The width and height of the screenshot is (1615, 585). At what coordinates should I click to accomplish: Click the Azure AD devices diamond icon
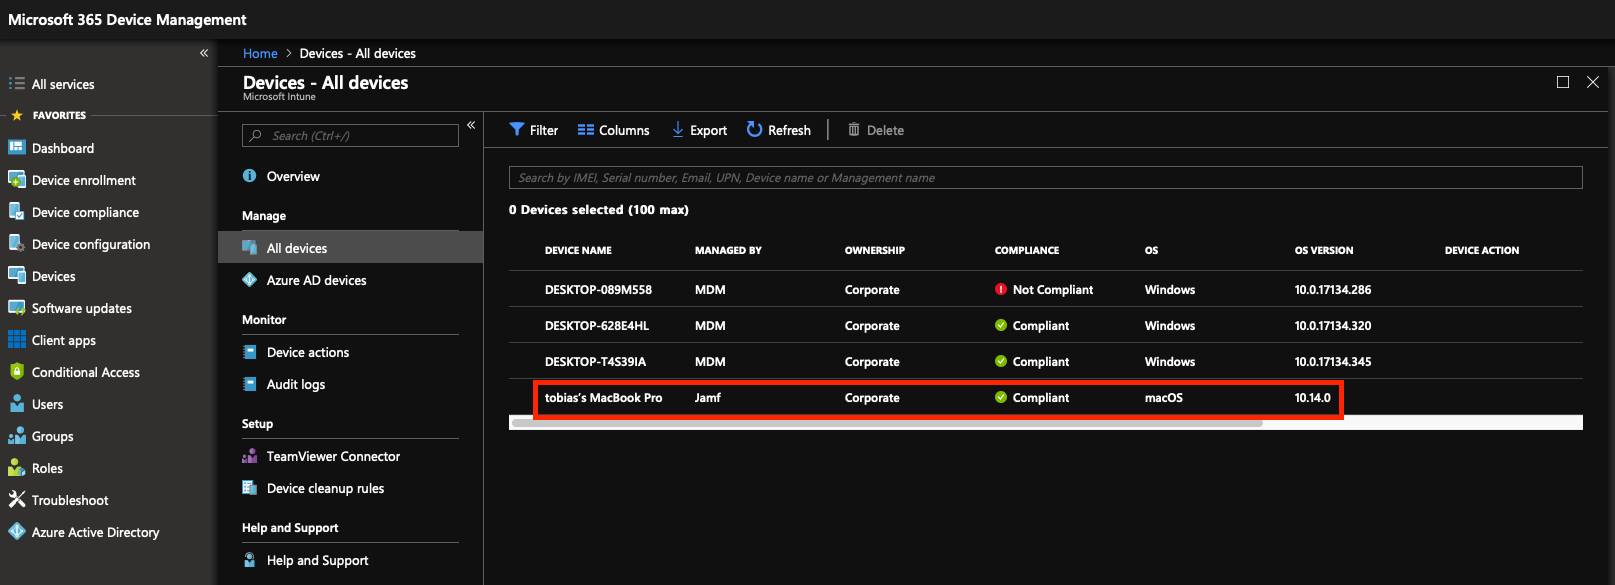(x=250, y=280)
